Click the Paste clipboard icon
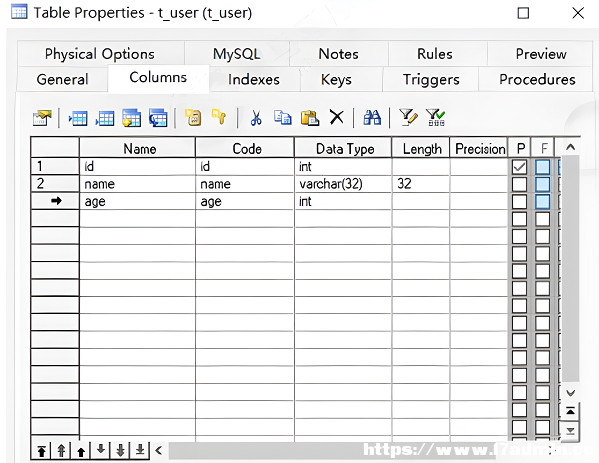 tap(310, 118)
